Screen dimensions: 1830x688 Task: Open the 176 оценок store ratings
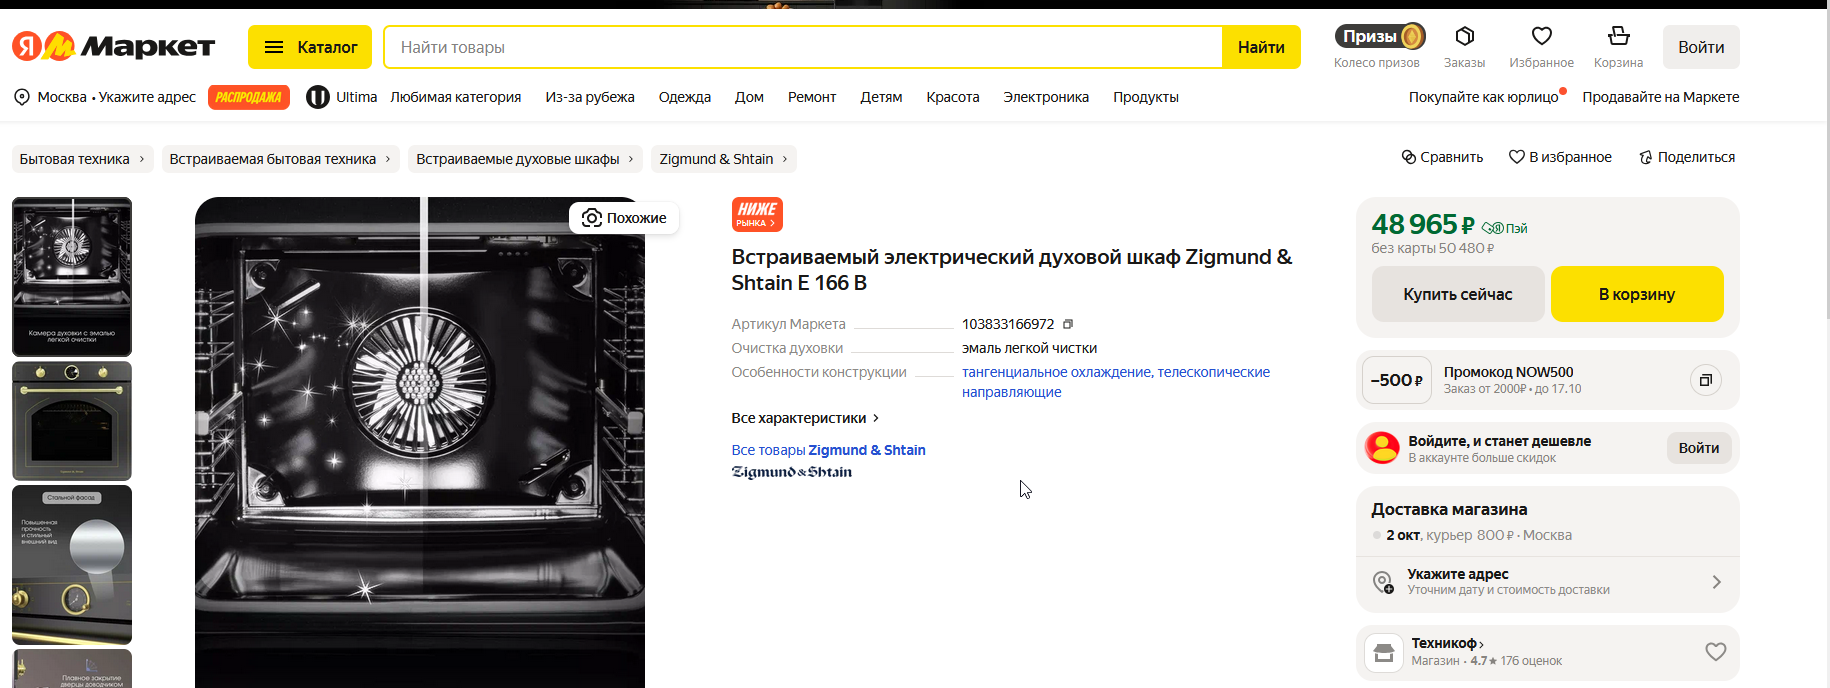point(1531,661)
